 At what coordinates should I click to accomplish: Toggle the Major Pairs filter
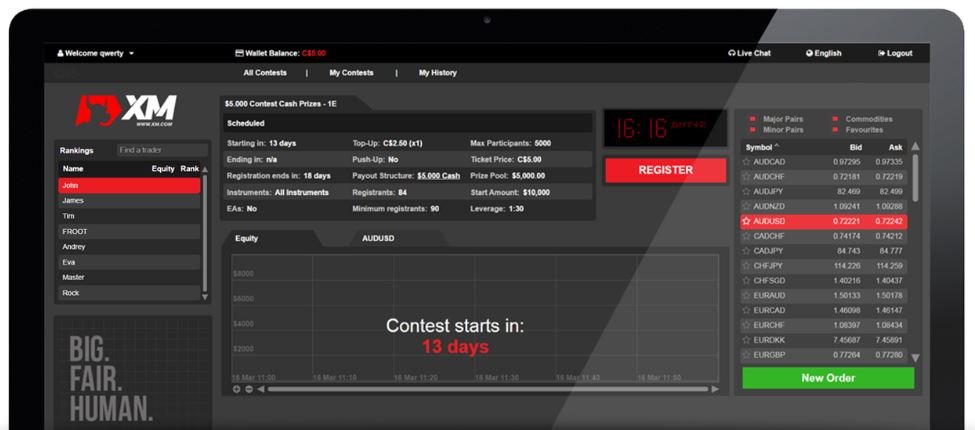752,119
